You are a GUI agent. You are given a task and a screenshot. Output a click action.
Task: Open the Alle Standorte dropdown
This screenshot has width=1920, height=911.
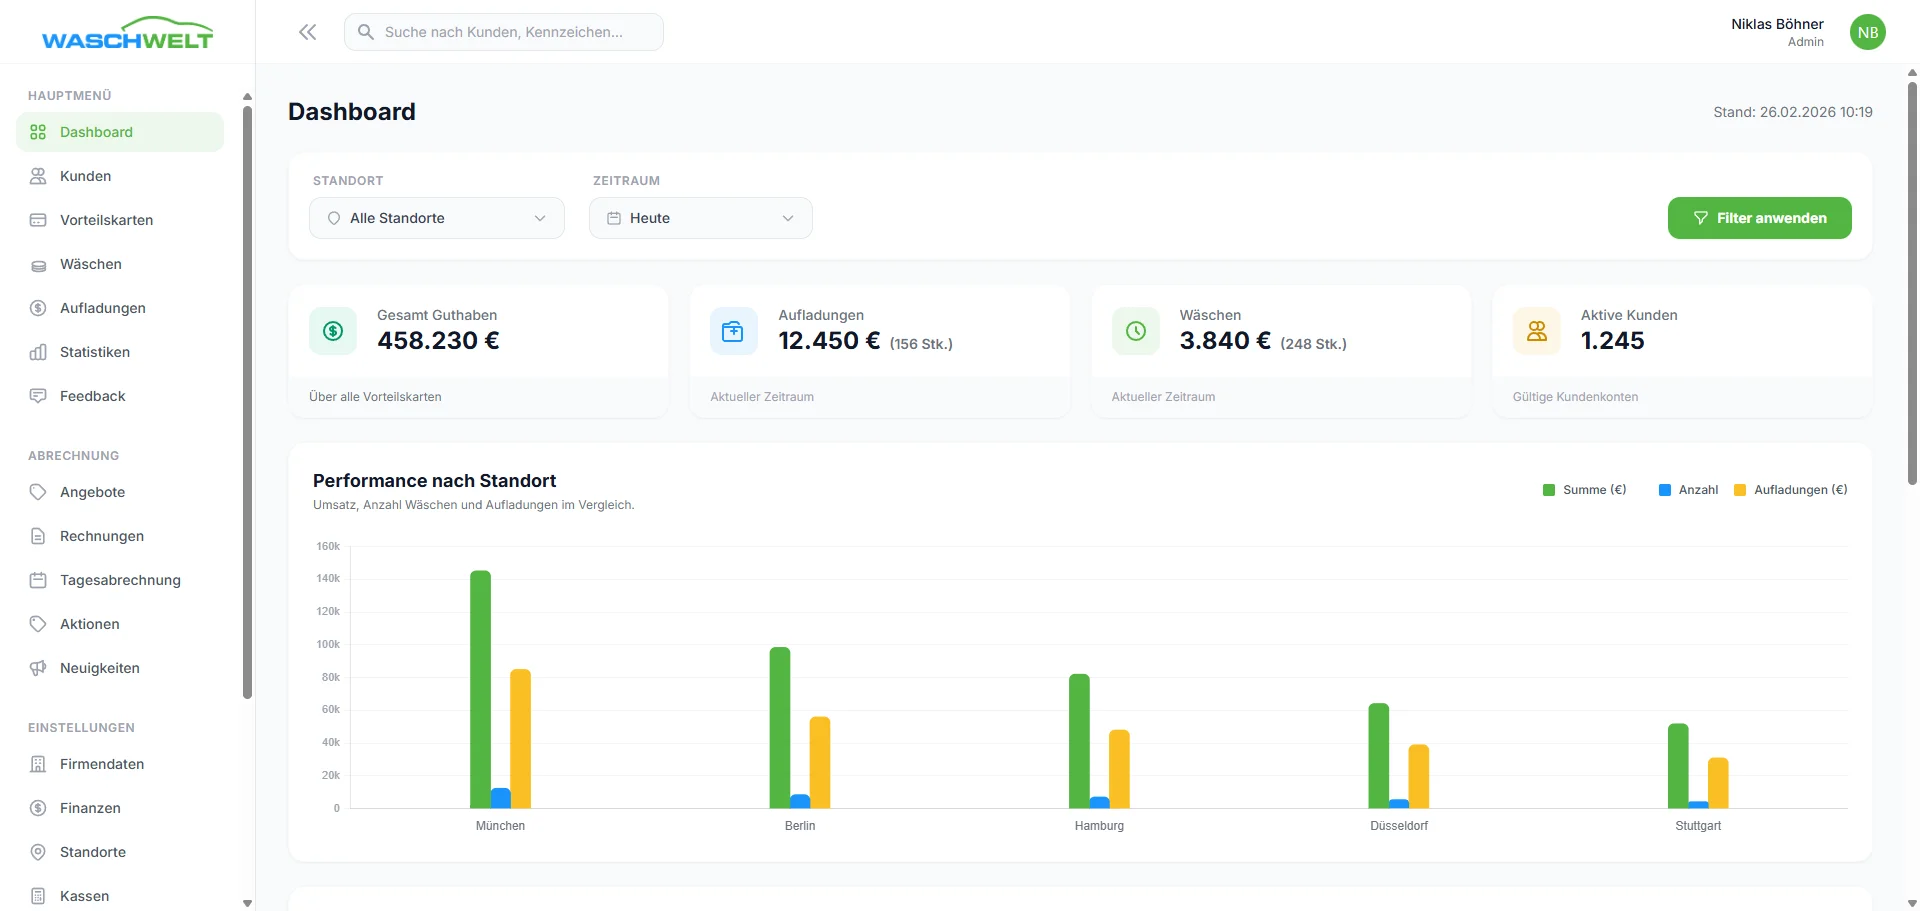point(437,218)
